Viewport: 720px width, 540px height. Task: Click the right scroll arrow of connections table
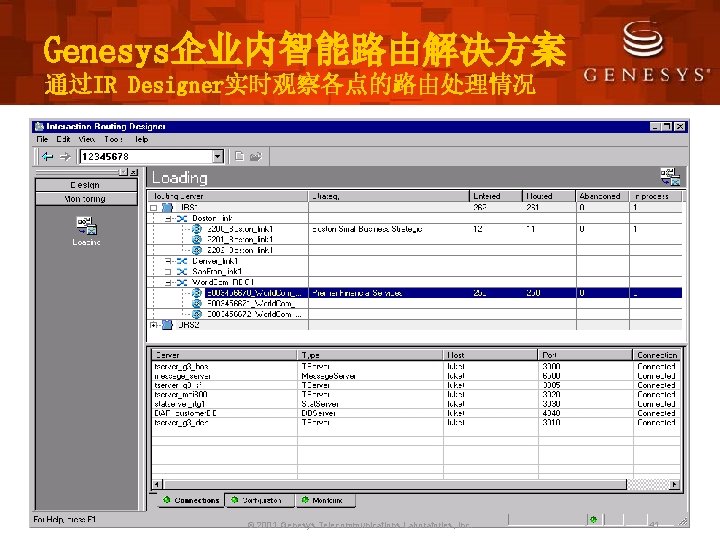674,484
